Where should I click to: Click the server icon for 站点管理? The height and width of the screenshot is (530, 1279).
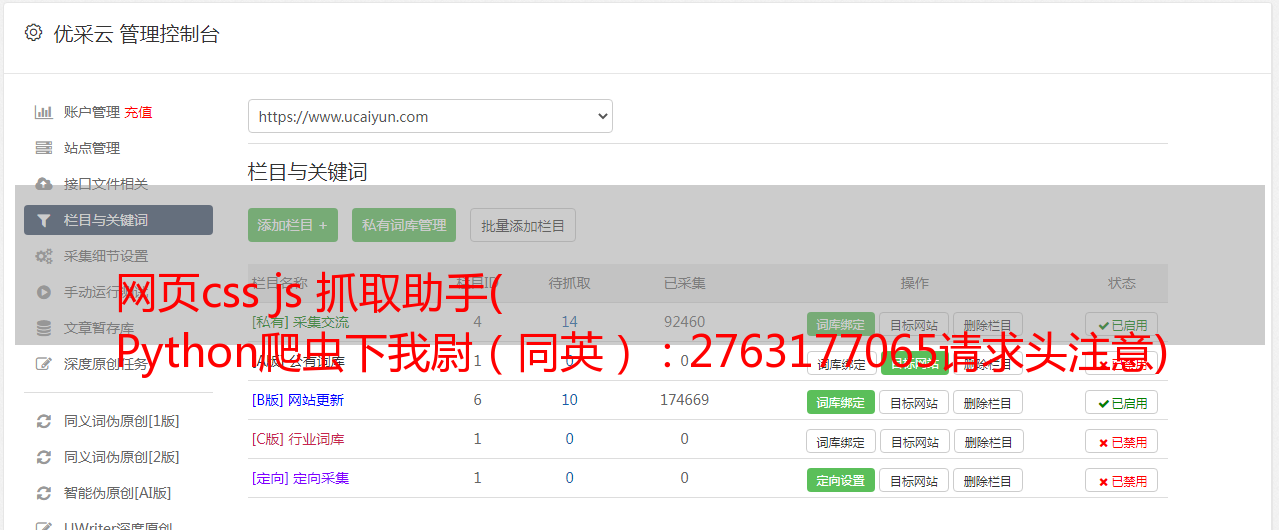(x=44, y=148)
